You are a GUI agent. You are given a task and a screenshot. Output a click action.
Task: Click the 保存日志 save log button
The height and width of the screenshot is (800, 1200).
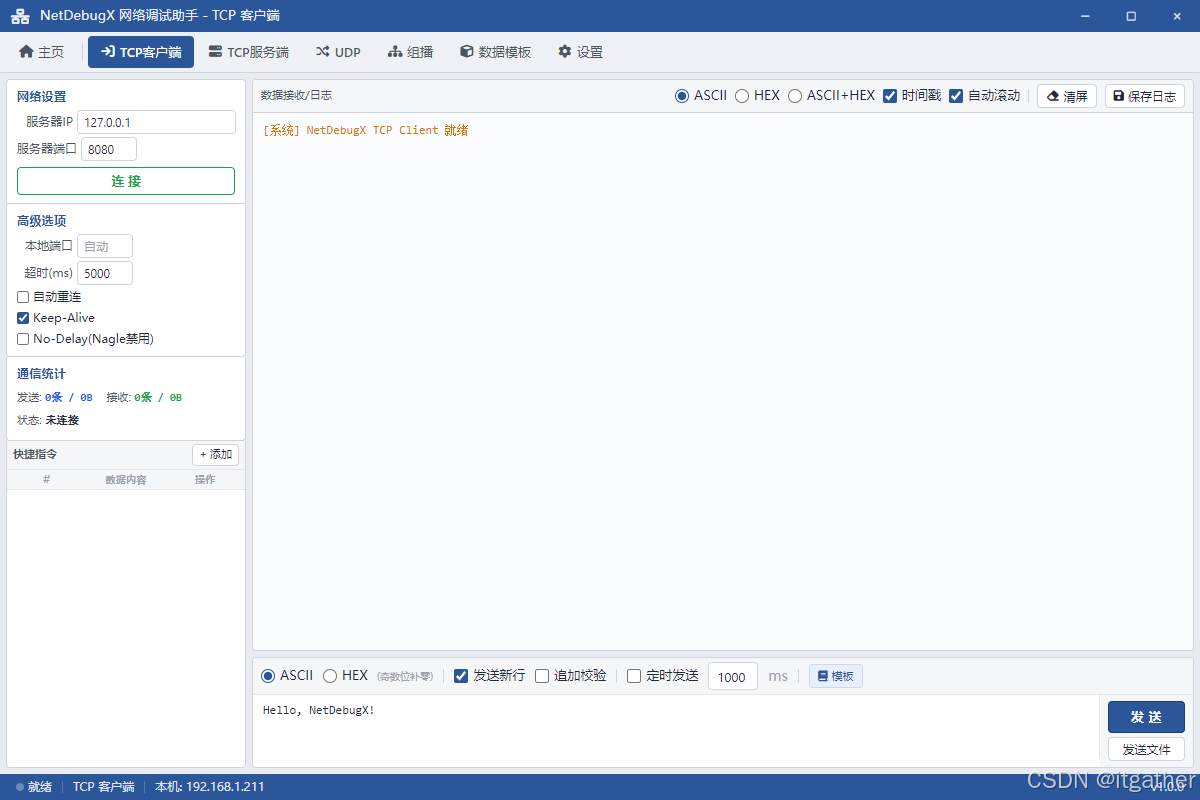[1145, 96]
